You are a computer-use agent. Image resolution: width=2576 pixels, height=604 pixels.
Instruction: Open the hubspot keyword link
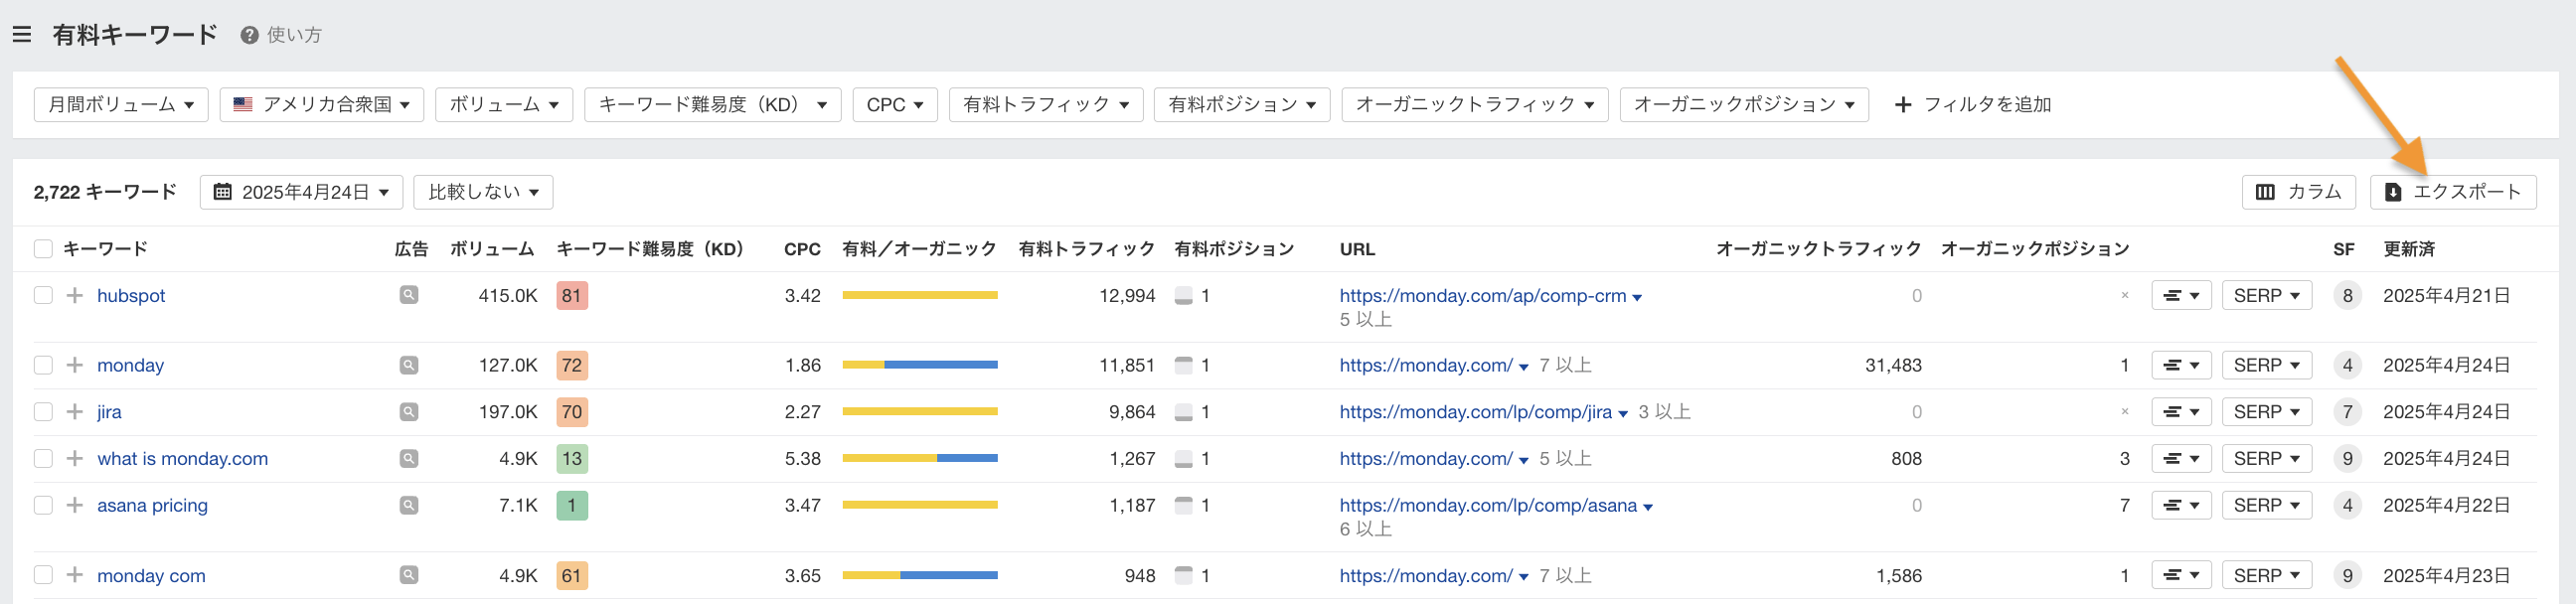[131, 296]
